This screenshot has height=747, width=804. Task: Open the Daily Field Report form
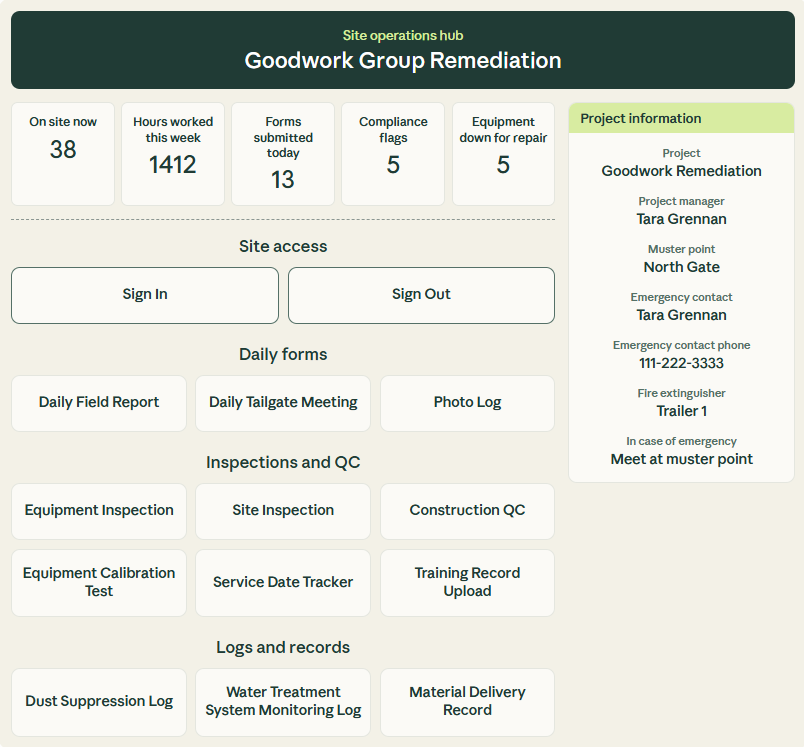[x=99, y=403]
